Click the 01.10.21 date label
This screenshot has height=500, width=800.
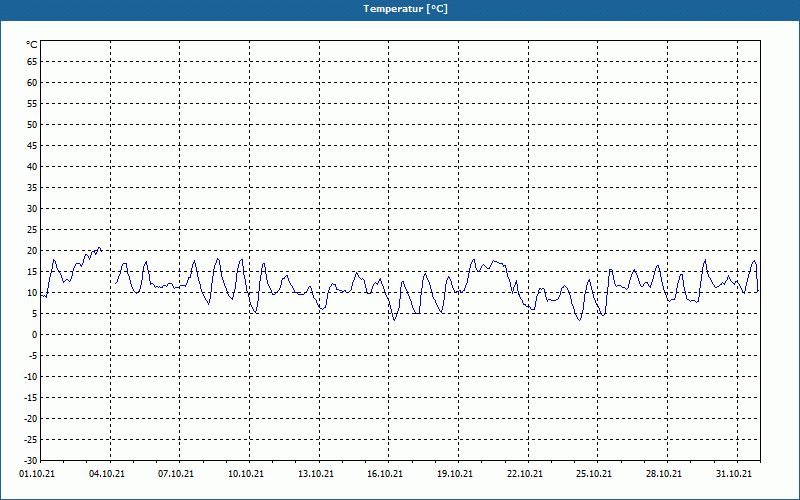tap(37, 474)
